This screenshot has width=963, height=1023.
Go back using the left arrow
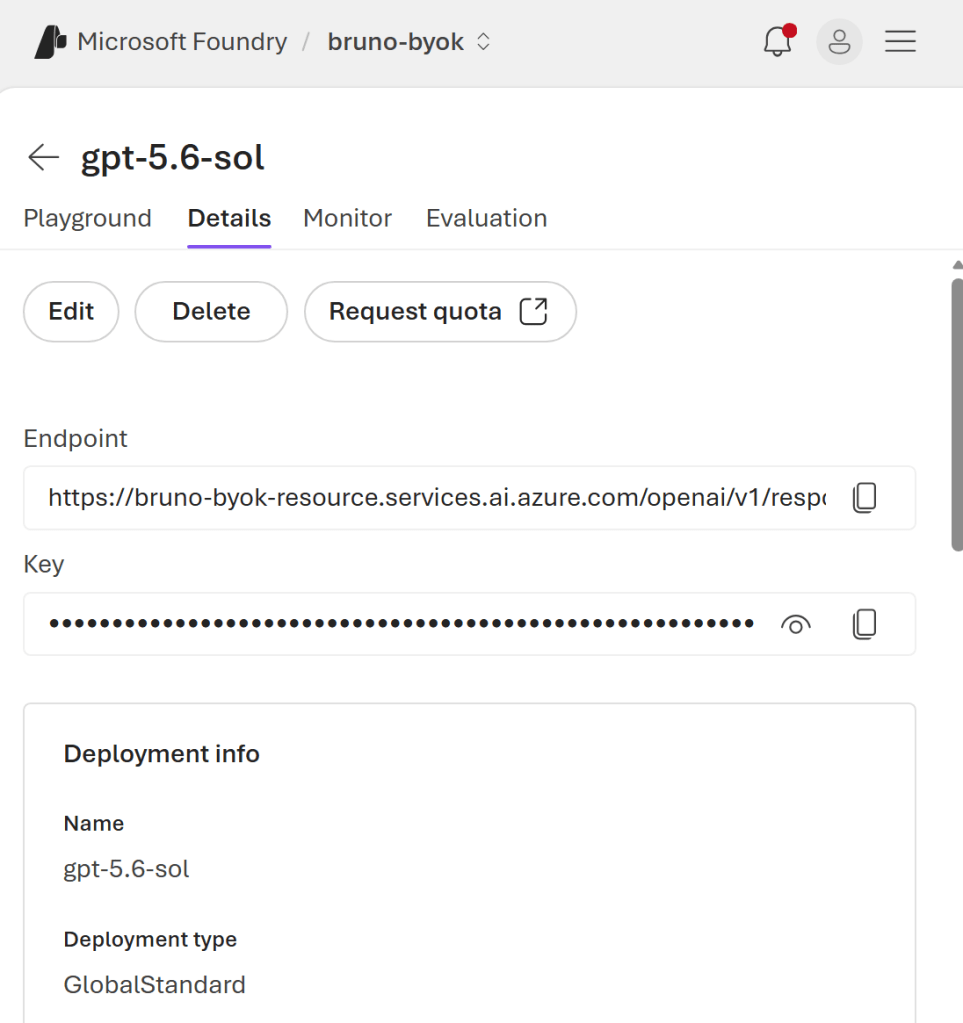(x=44, y=157)
